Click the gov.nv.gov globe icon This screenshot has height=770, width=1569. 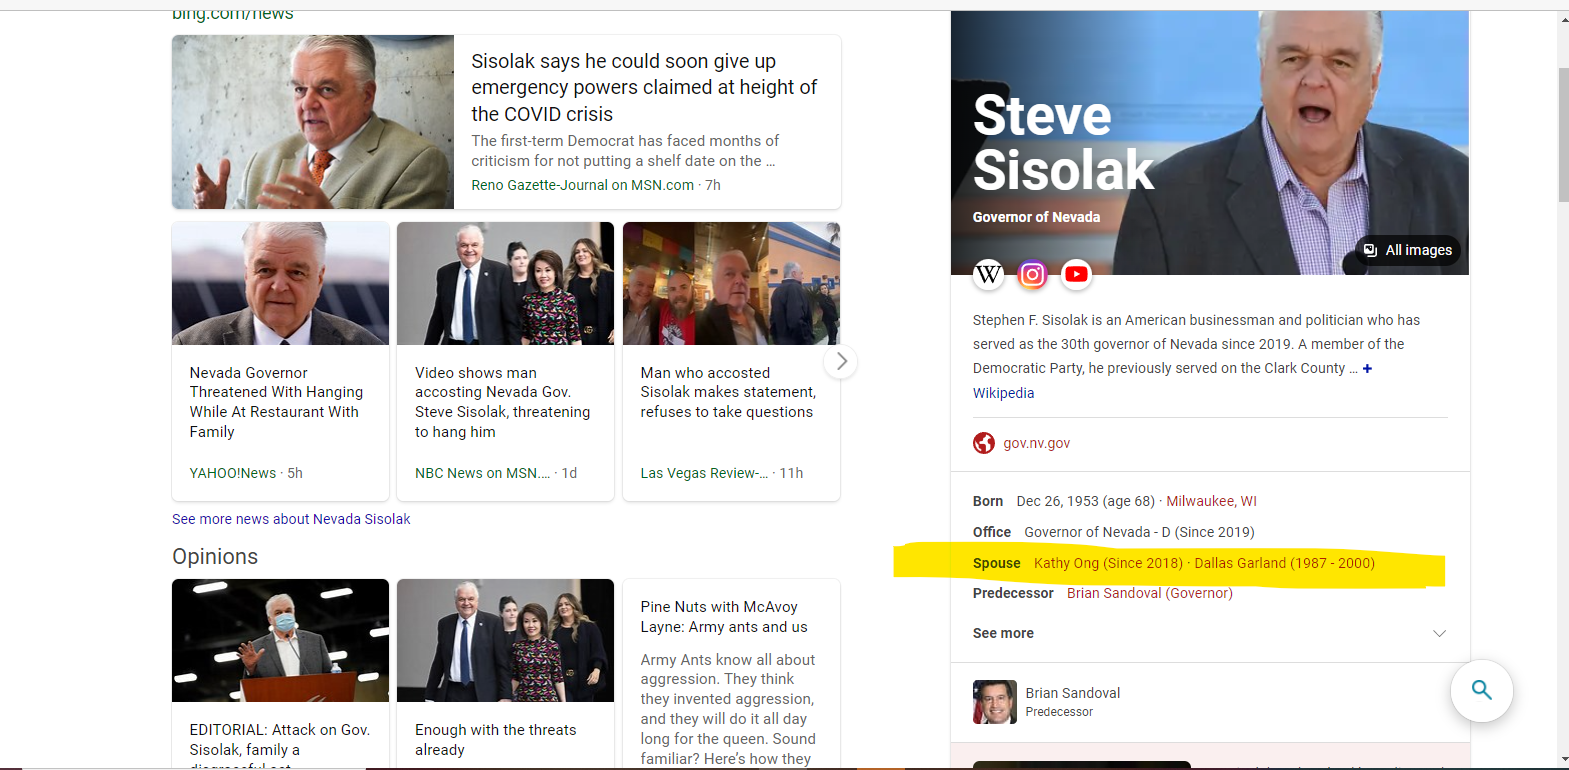click(x=984, y=443)
